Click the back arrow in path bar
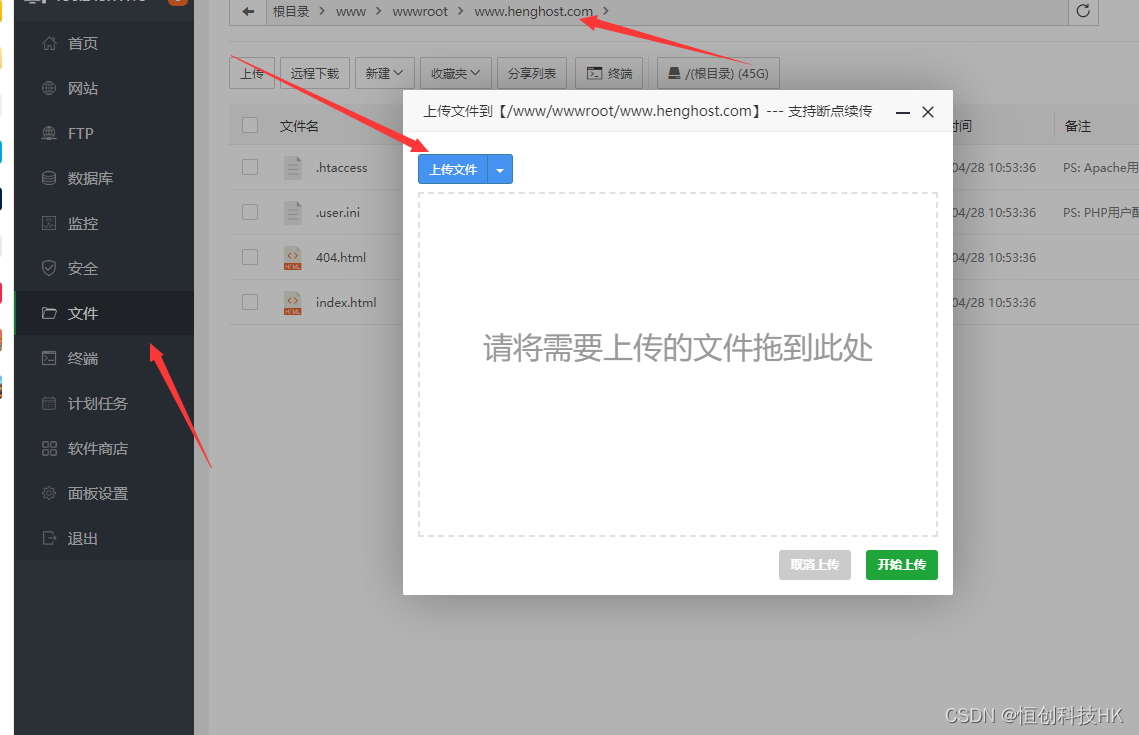1139x735 pixels. tap(248, 12)
